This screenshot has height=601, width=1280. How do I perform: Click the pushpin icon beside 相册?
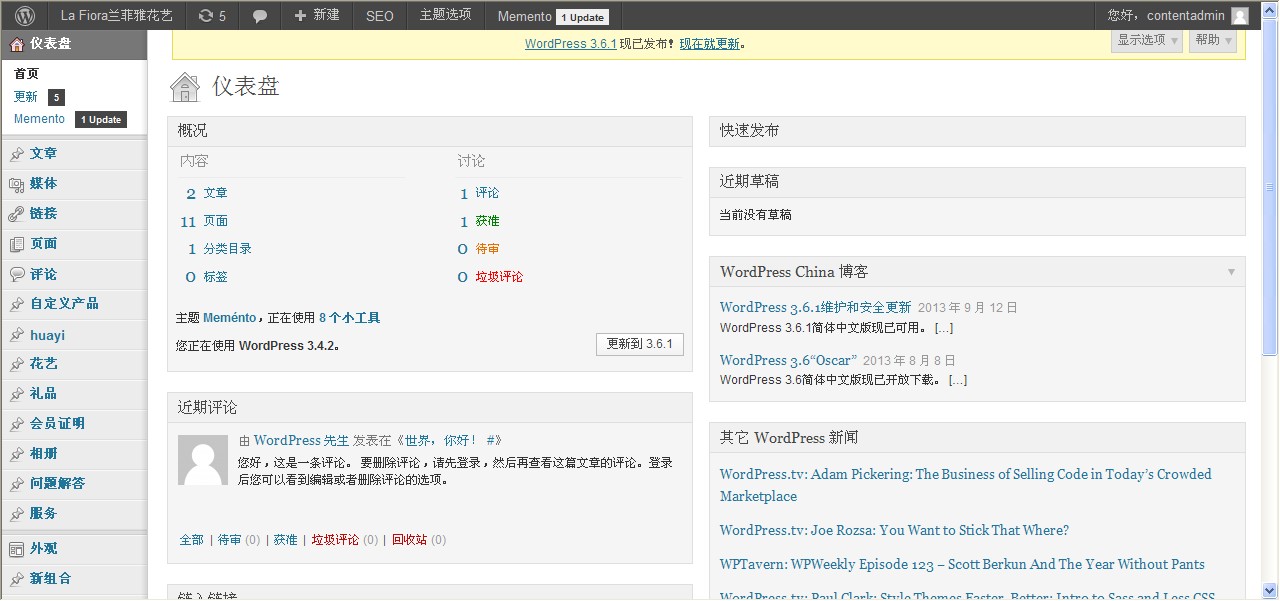click(16, 454)
